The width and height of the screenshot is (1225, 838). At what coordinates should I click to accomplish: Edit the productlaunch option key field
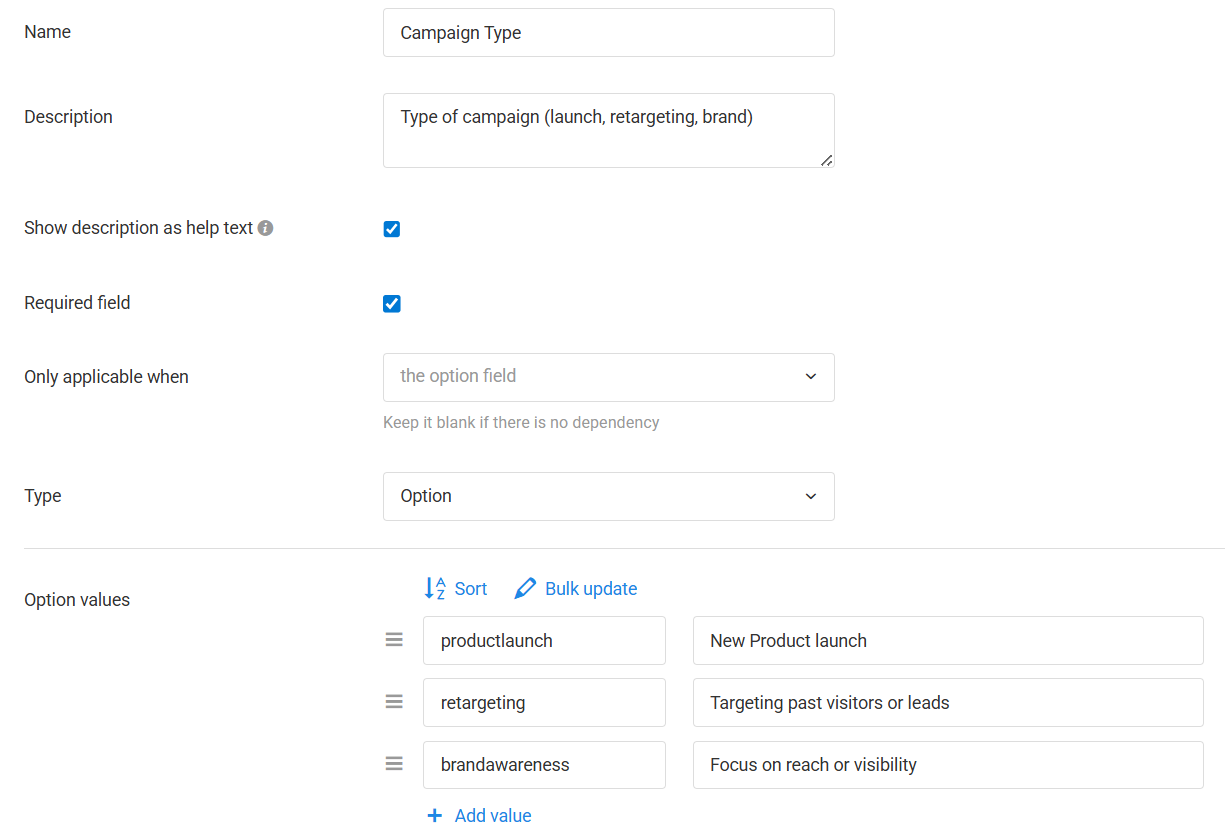coord(544,641)
